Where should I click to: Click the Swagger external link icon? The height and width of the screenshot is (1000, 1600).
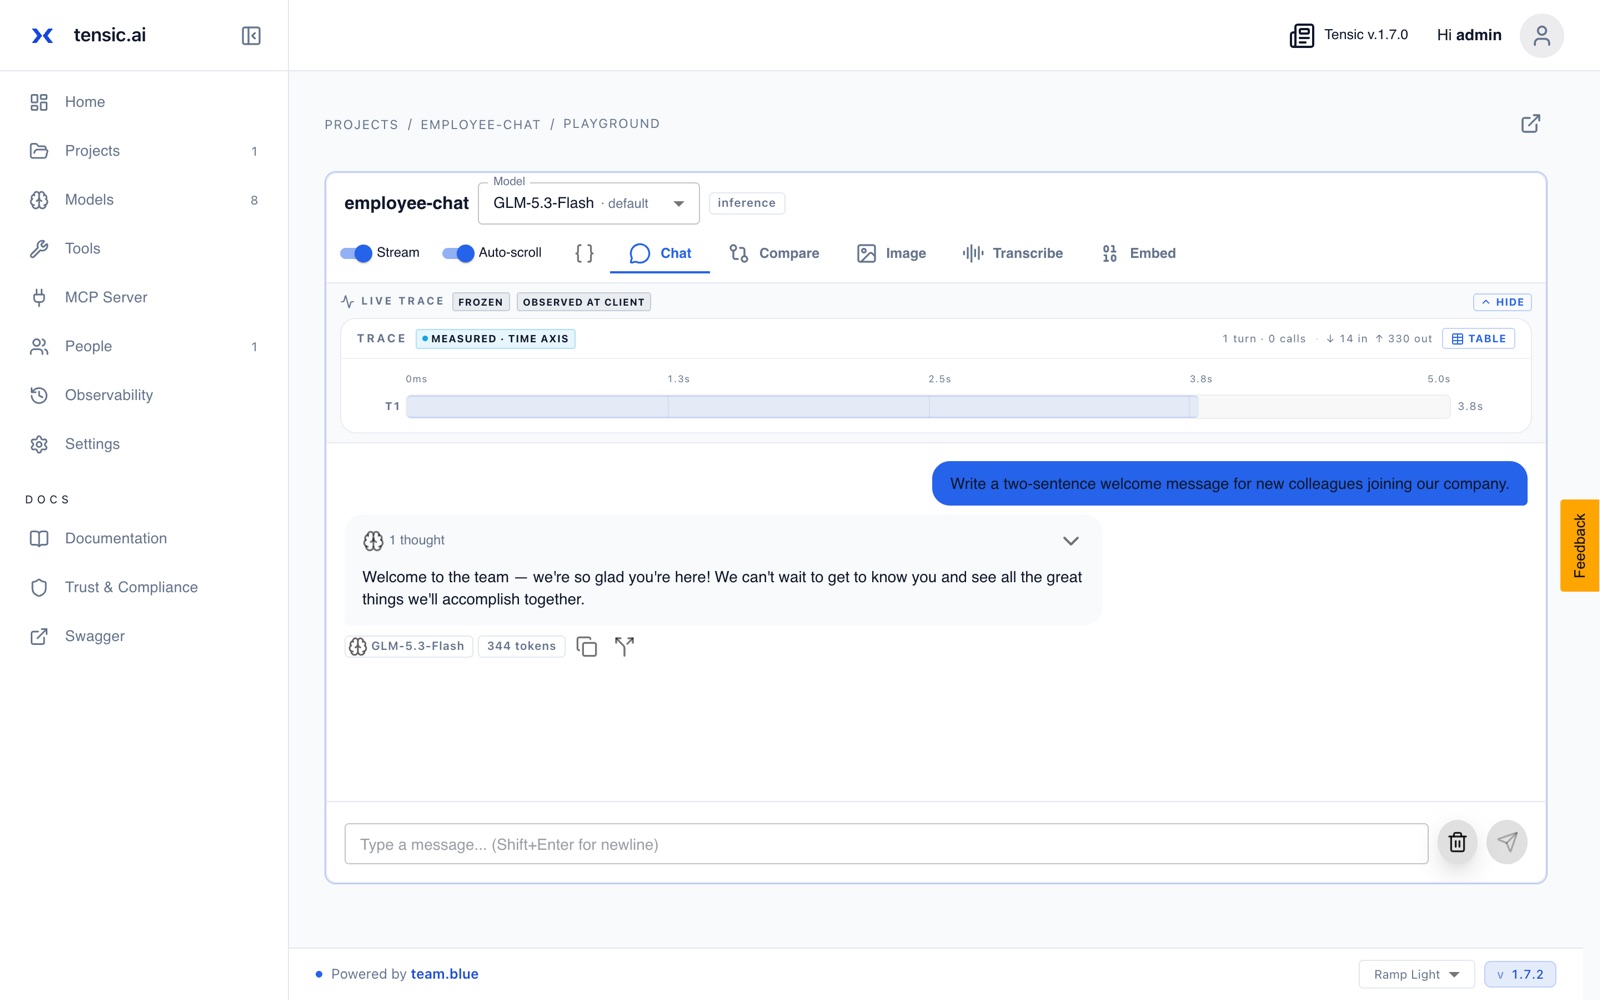(39, 637)
